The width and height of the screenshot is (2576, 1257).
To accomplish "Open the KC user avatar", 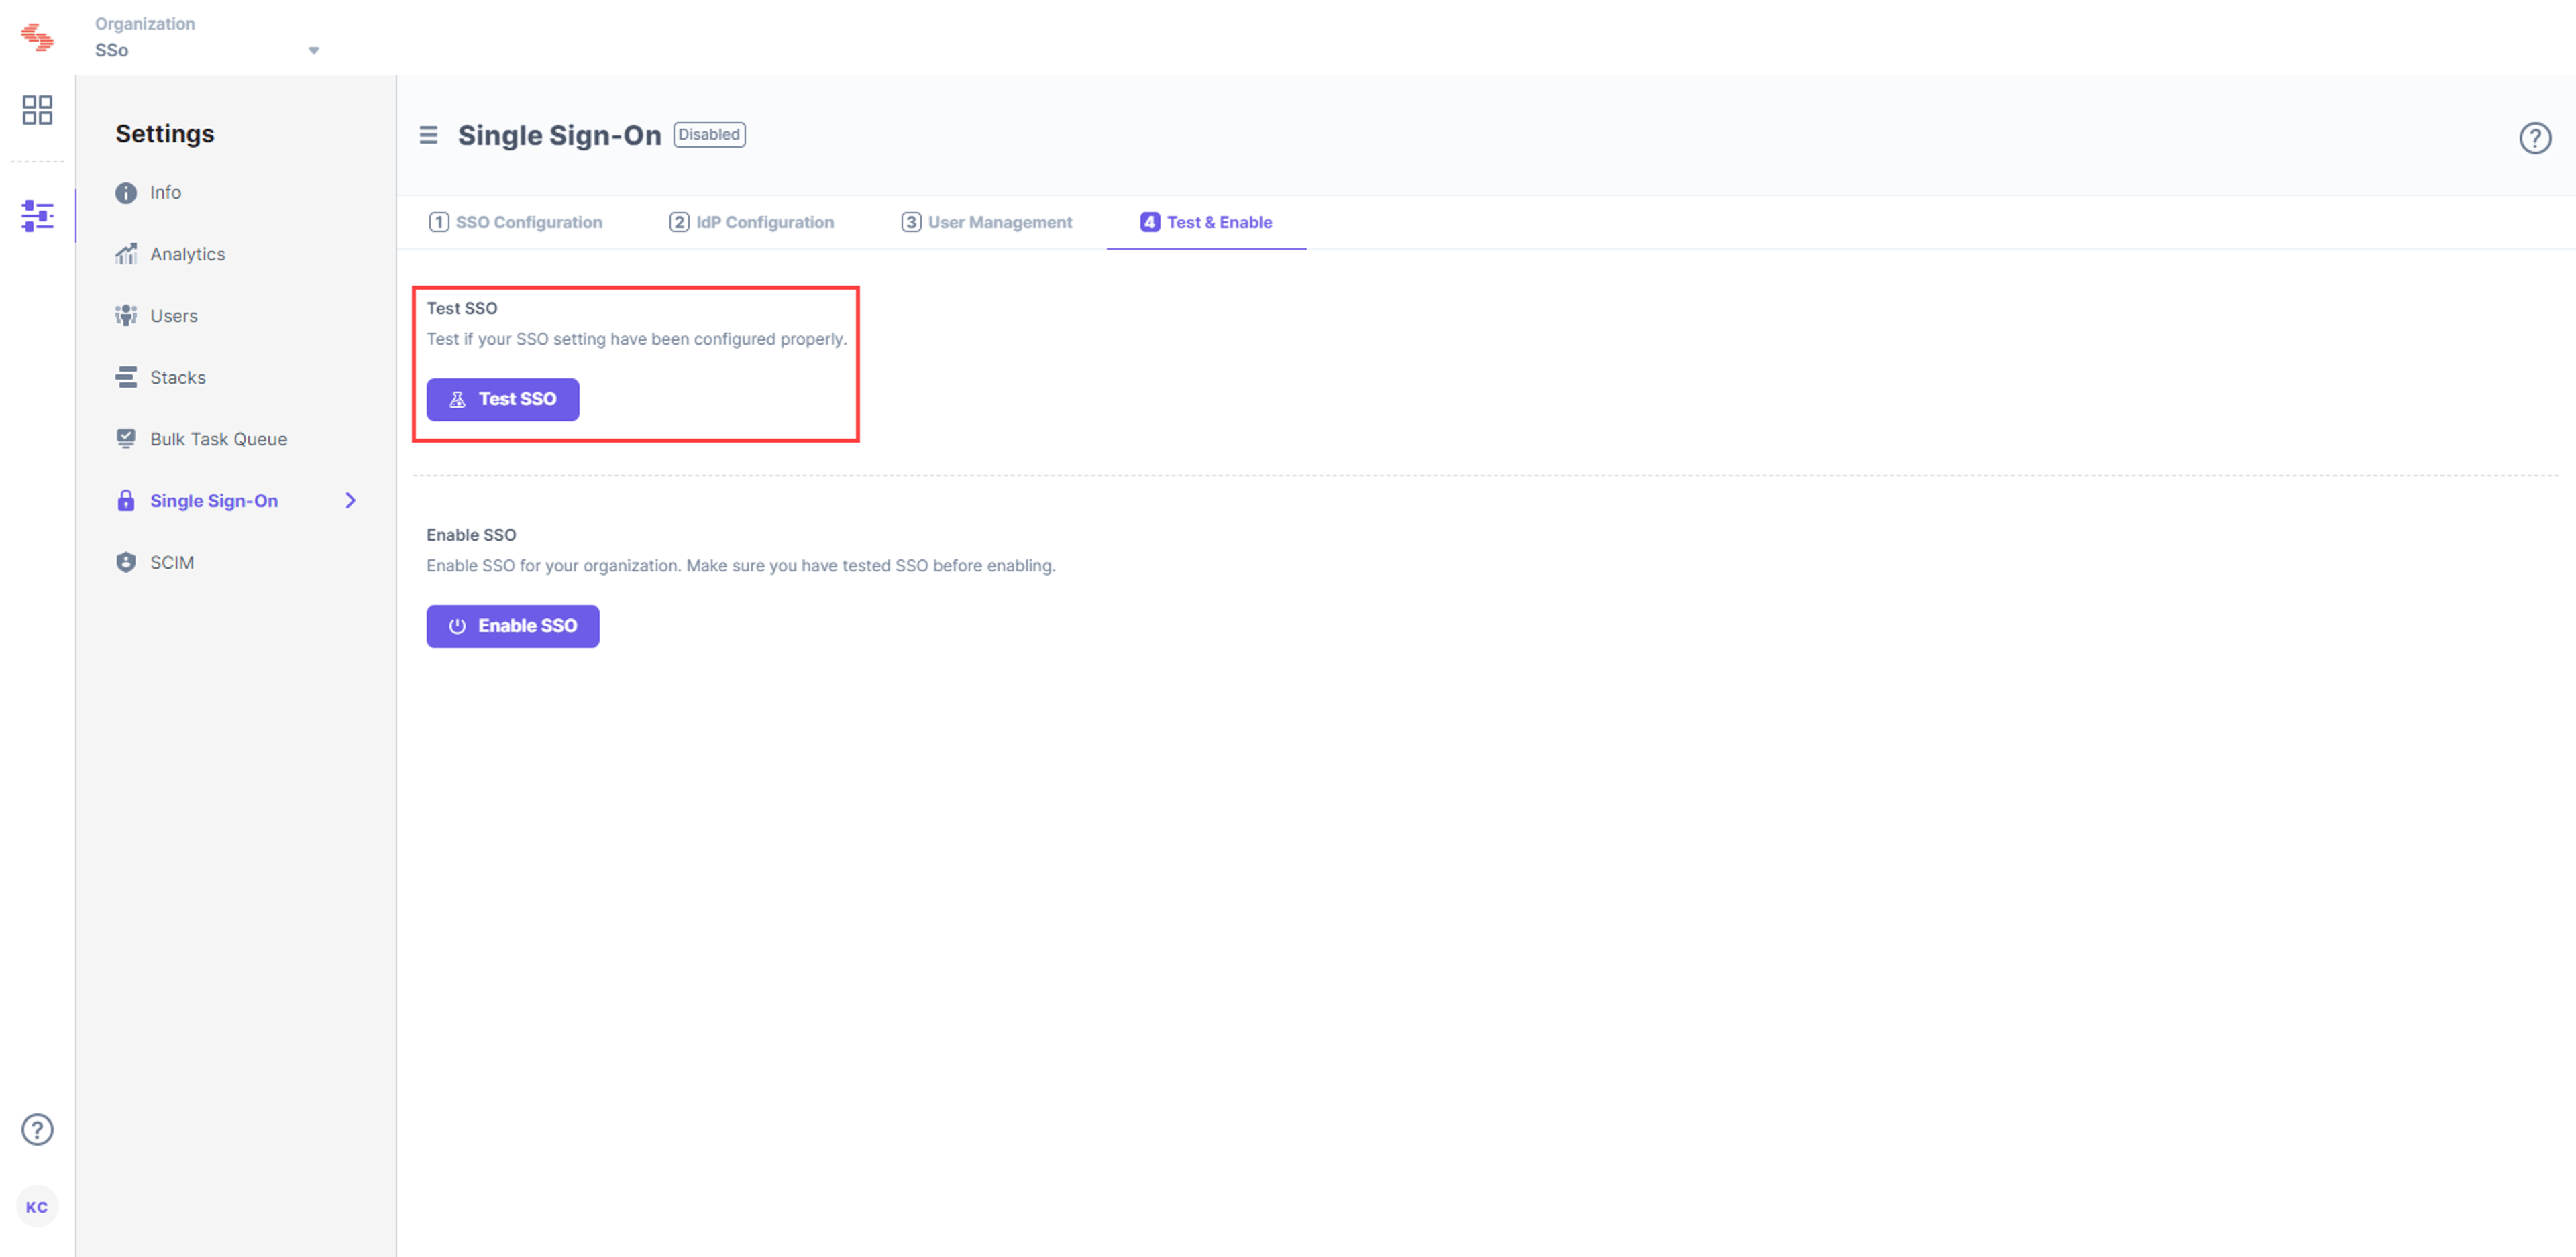I will click(x=37, y=1206).
